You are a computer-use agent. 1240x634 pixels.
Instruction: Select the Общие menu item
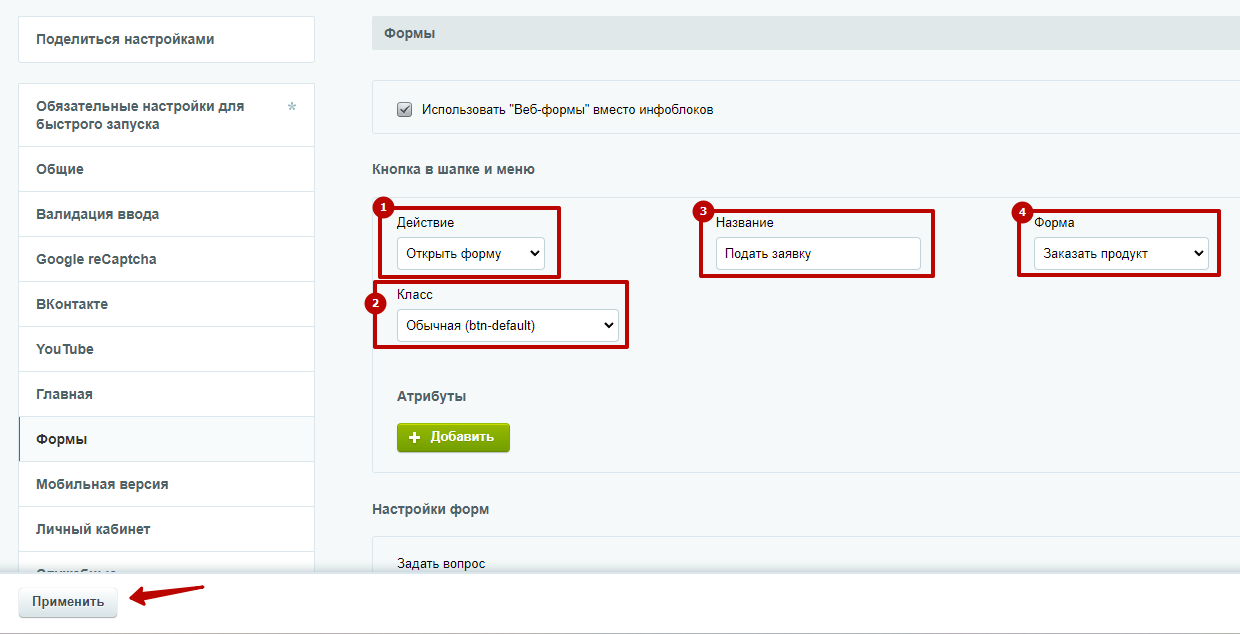tap(166, 169)
